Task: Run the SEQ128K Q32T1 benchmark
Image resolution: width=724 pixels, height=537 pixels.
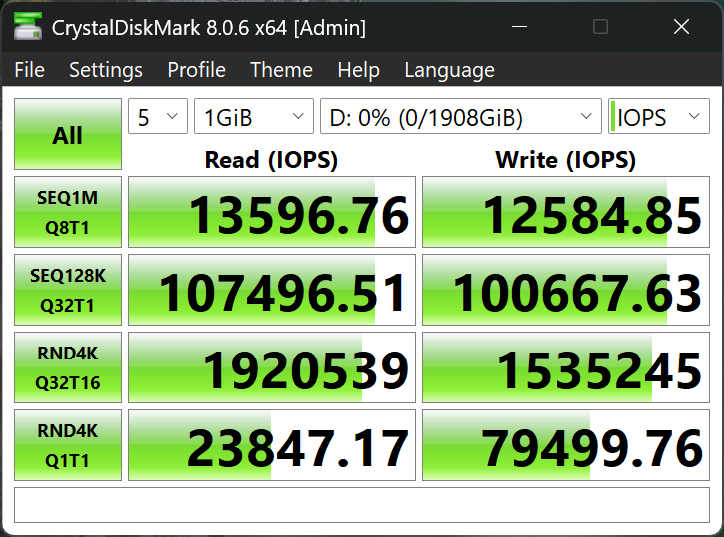Action: point(68,289)
